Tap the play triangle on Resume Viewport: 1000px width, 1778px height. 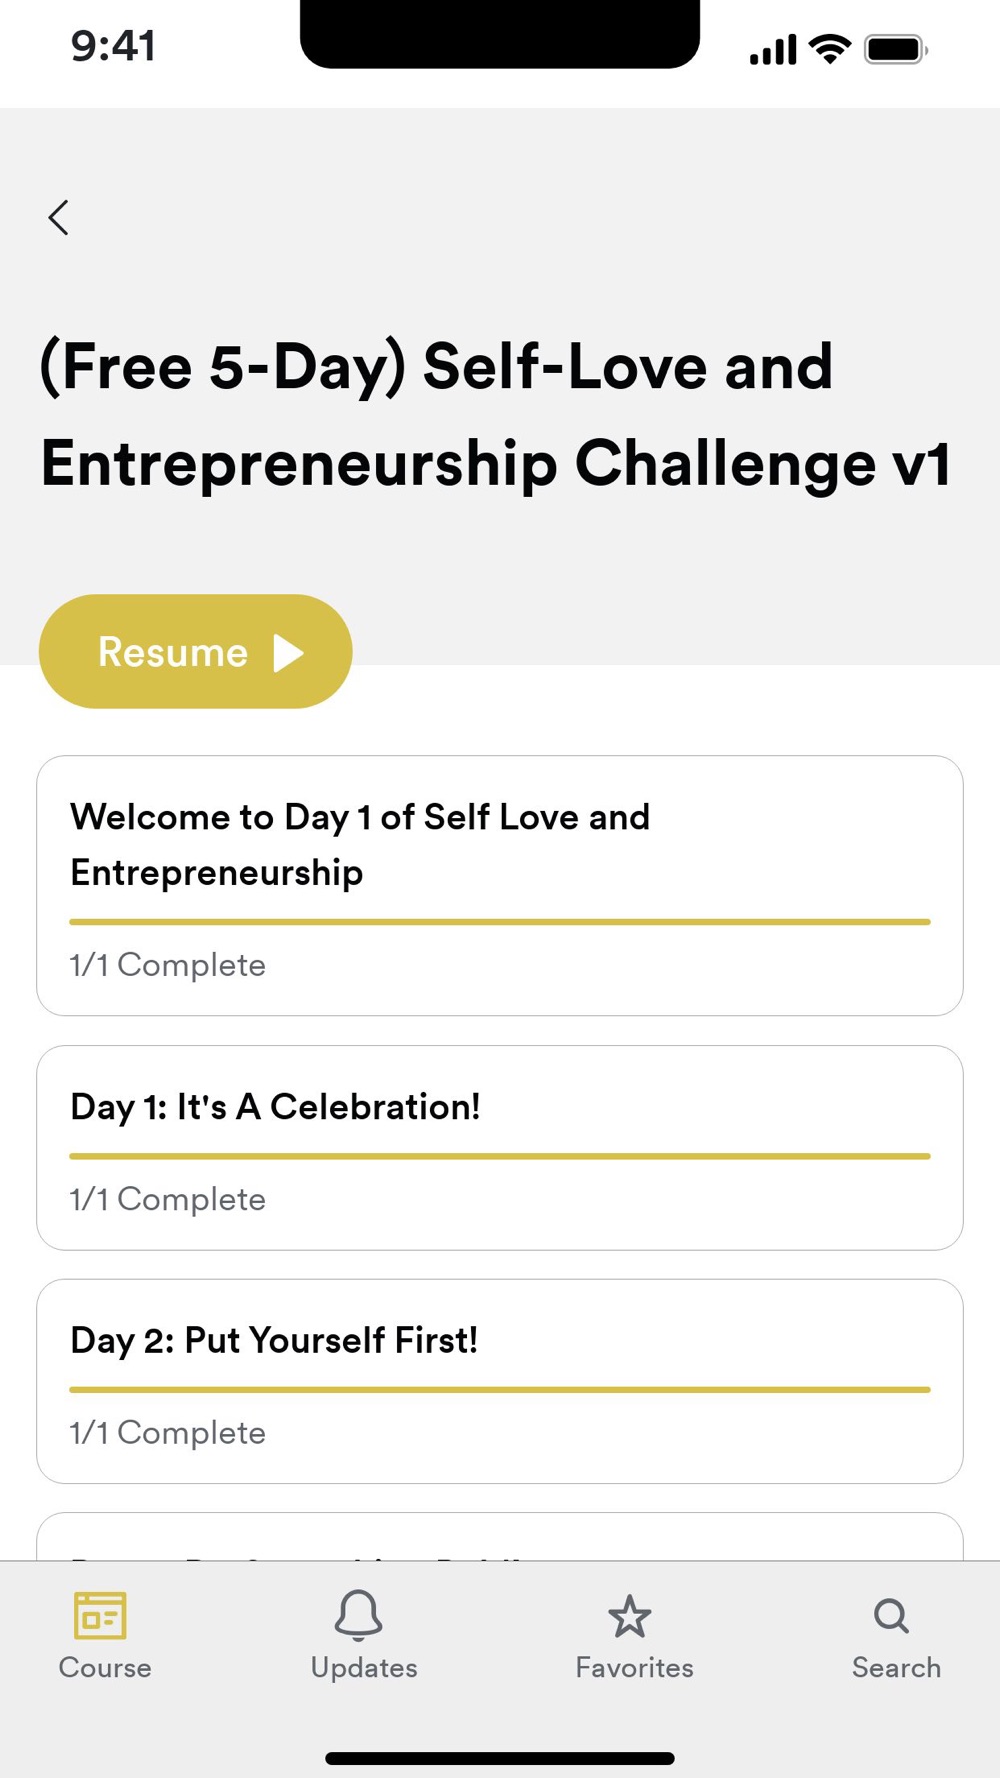289,653
